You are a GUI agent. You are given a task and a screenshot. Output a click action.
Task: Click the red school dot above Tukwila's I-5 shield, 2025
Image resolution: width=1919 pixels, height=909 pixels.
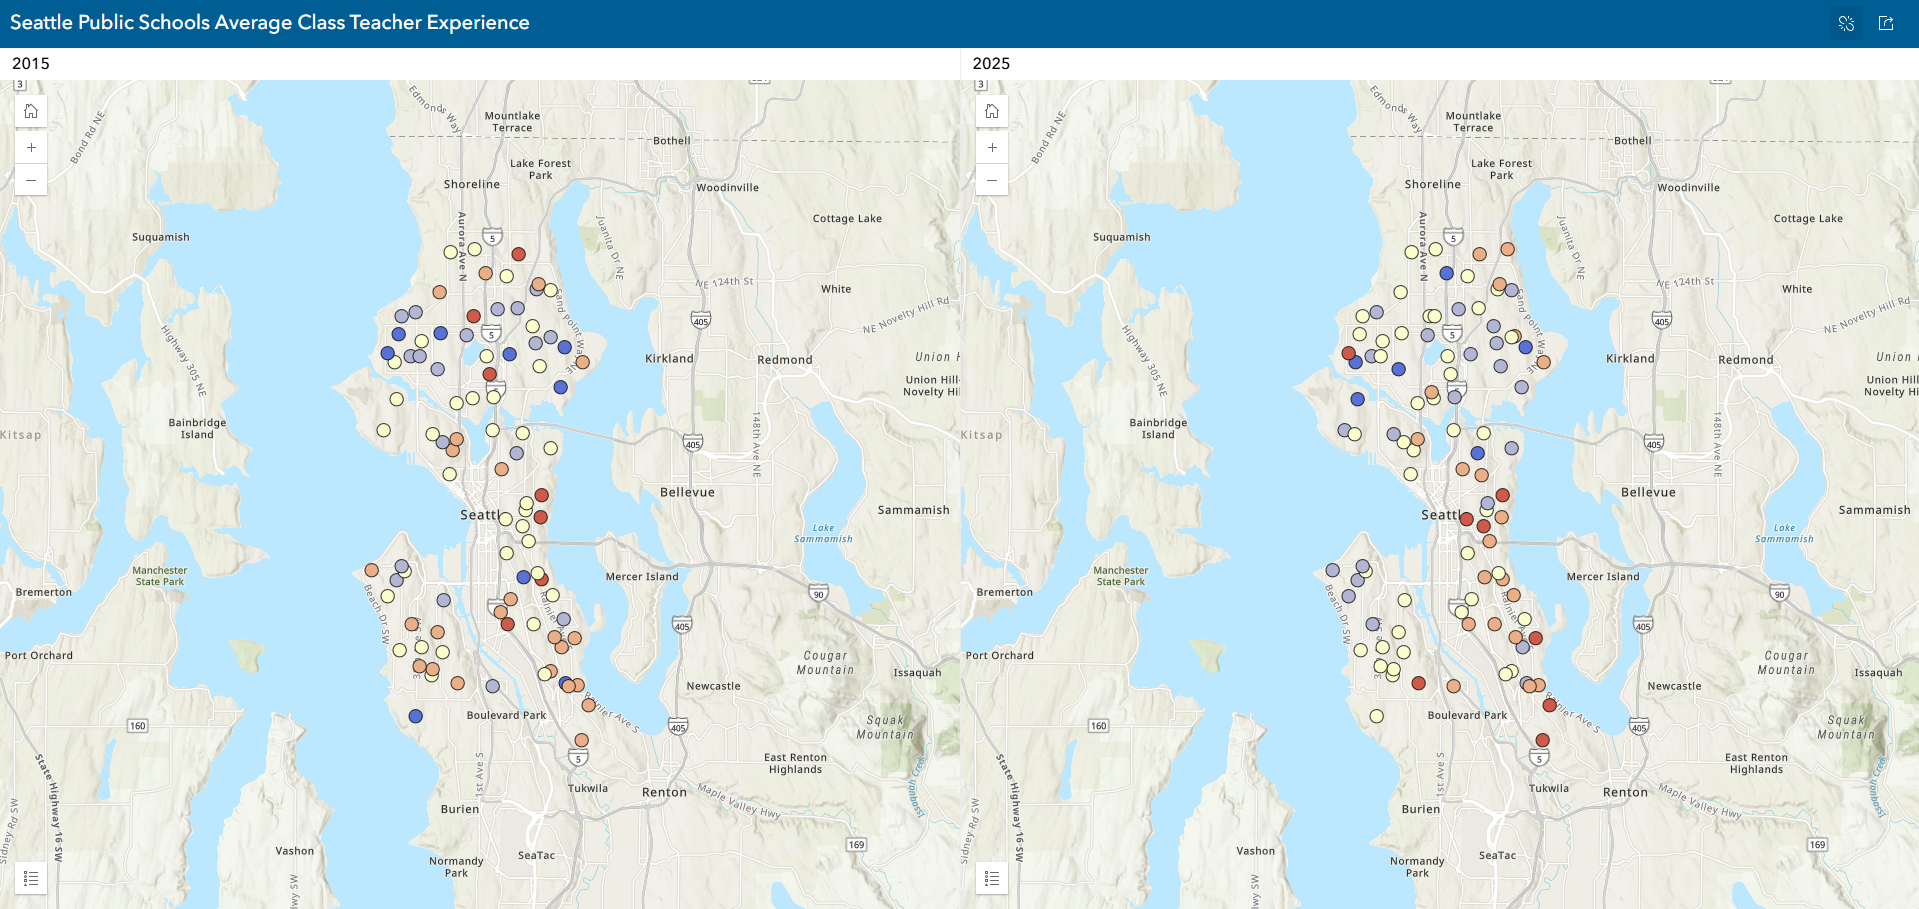(x=1542, y=740)
